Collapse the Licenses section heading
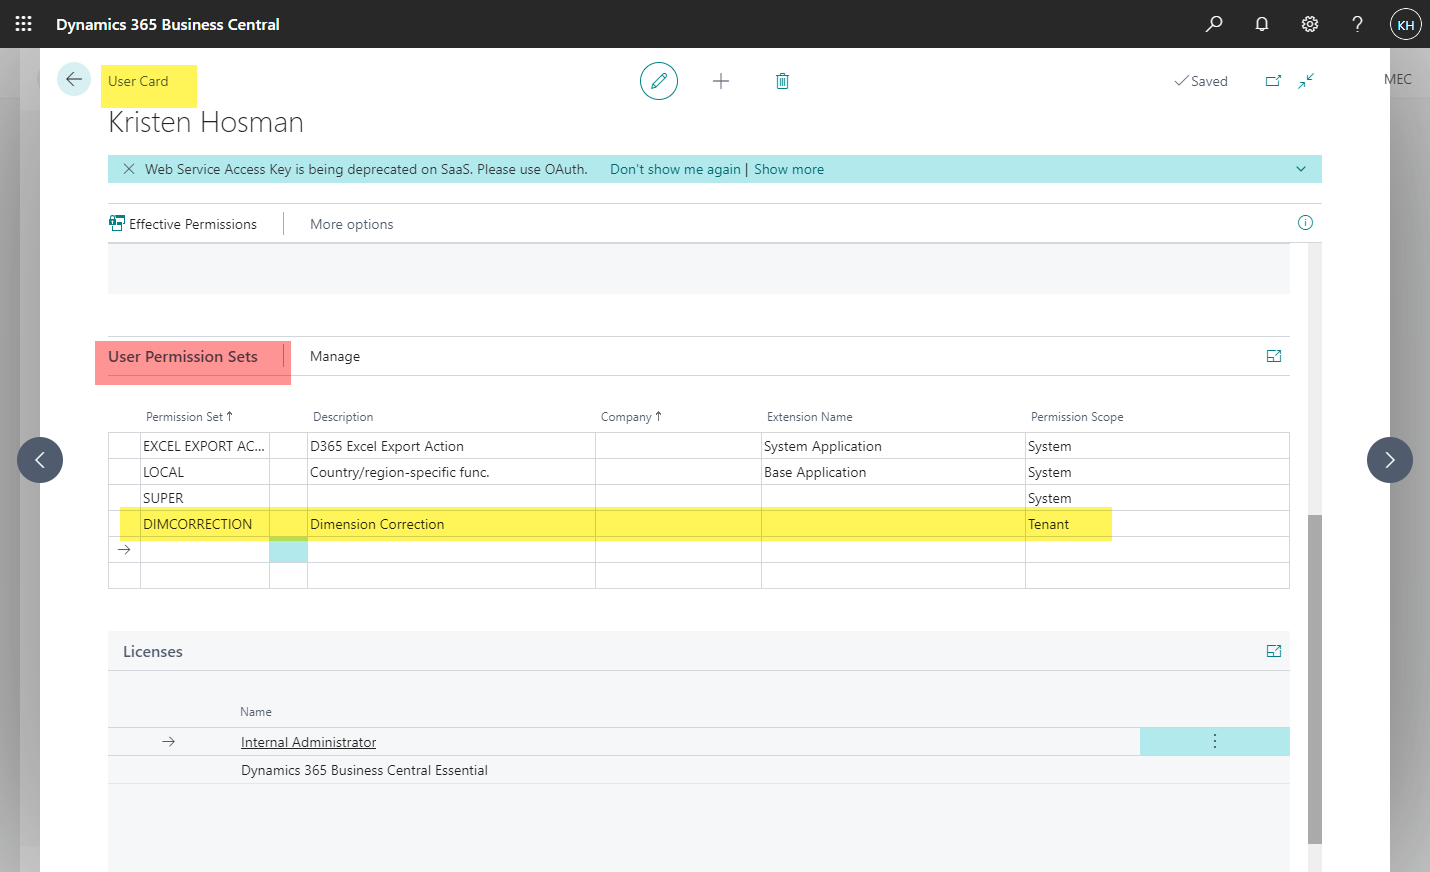 [153, 651]
